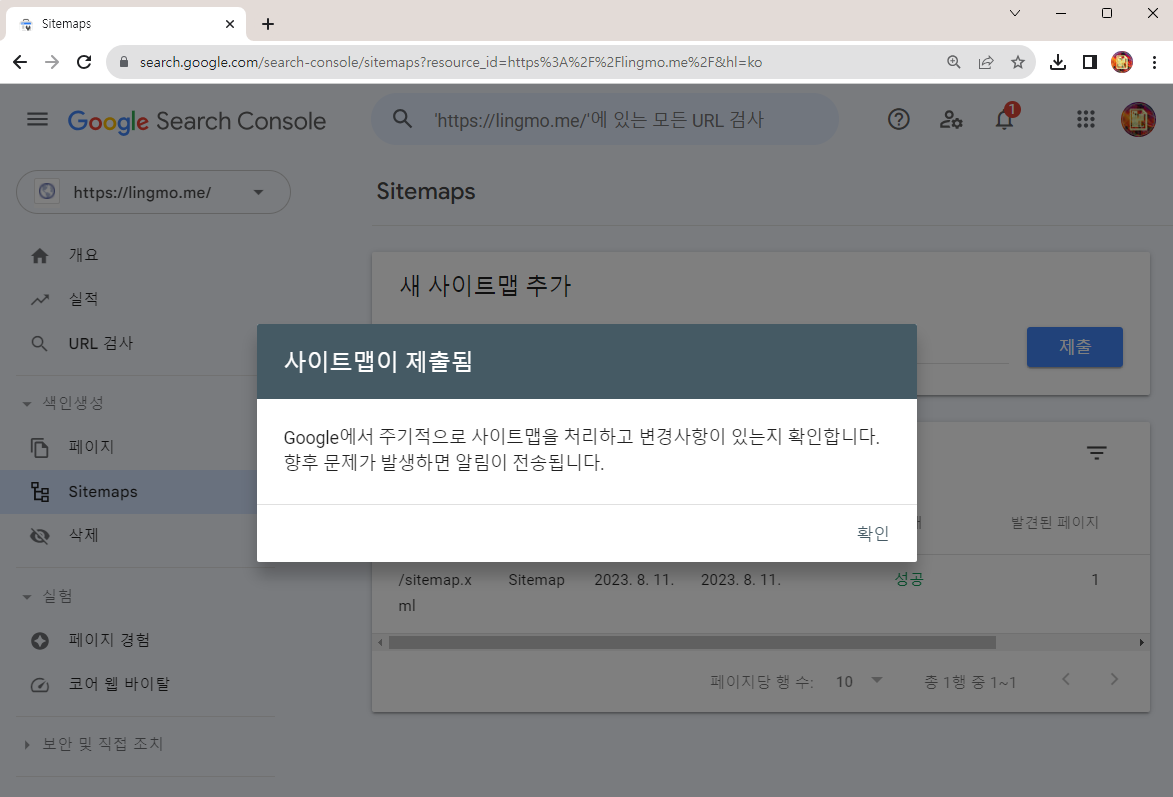The height and width of the screenshot is (797, 1173).
Task: Open the https://lingmo.me/ property selector
Action: point(153,192)
